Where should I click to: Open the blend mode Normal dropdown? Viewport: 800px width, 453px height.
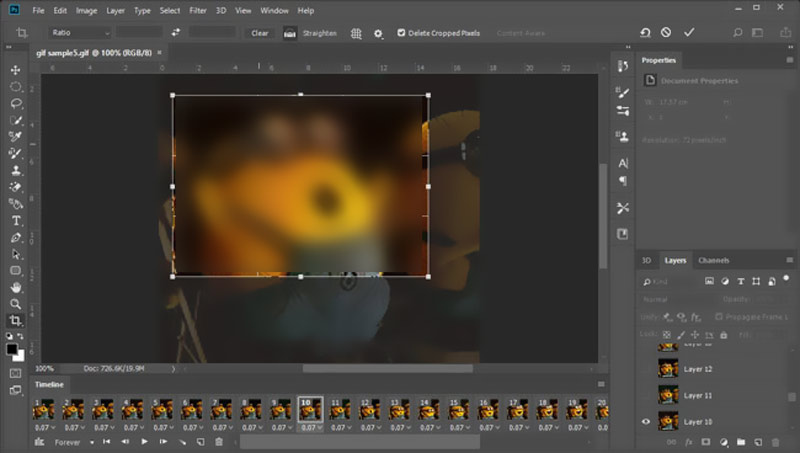point(677,299)
